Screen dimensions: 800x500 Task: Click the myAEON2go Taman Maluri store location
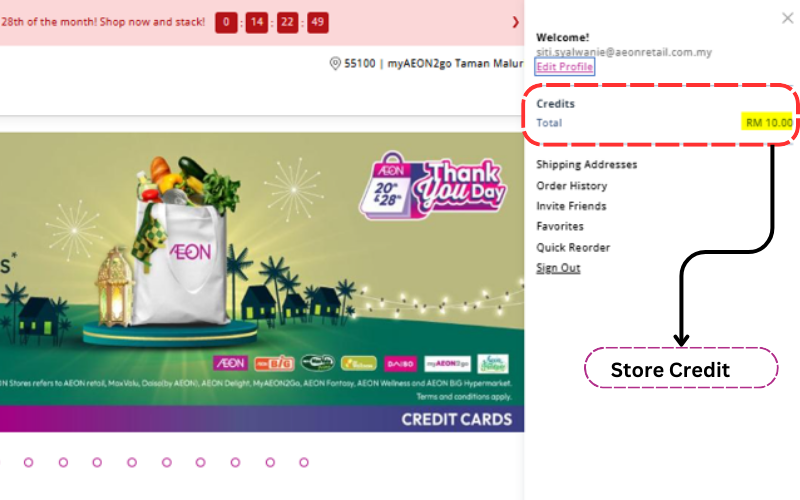point(455,63)
